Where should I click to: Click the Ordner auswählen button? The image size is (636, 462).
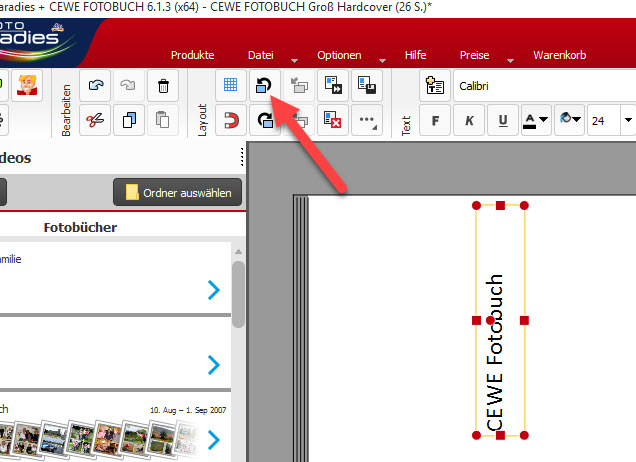[177, 192]
